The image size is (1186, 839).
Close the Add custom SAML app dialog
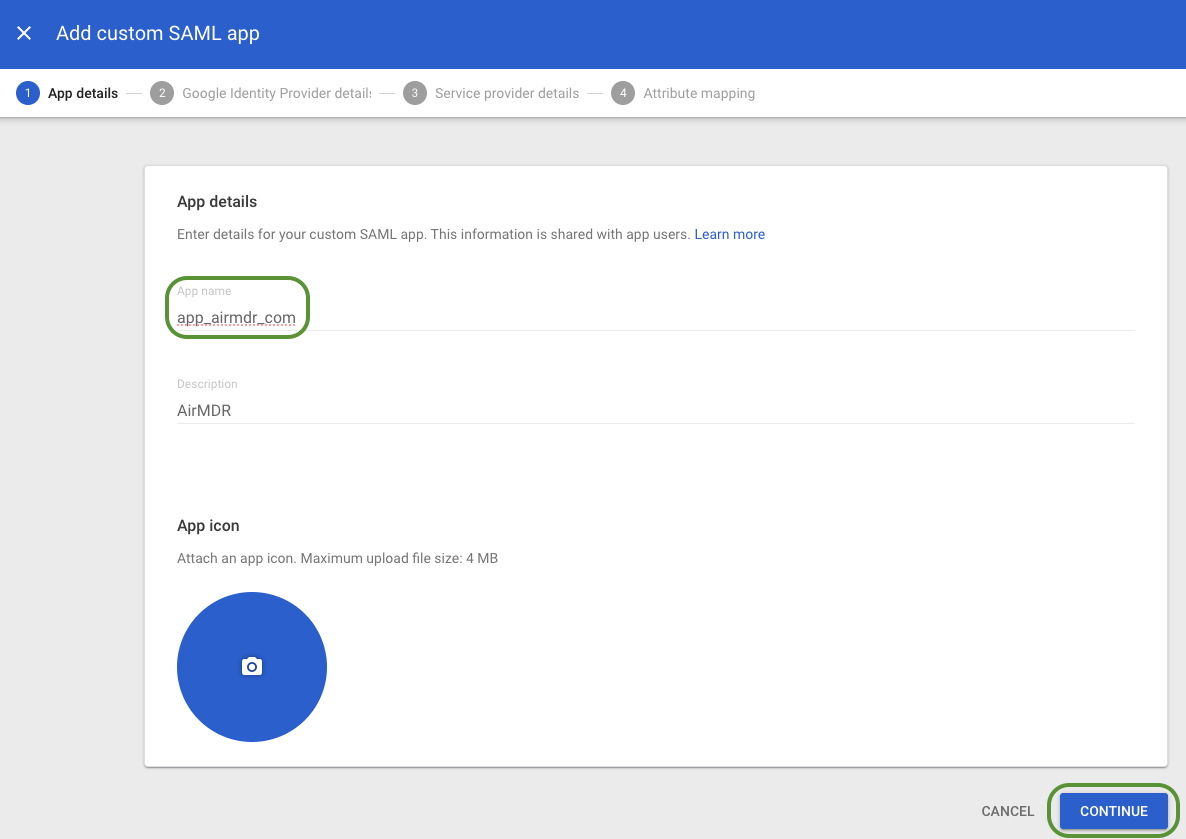[x=24, y=33]
